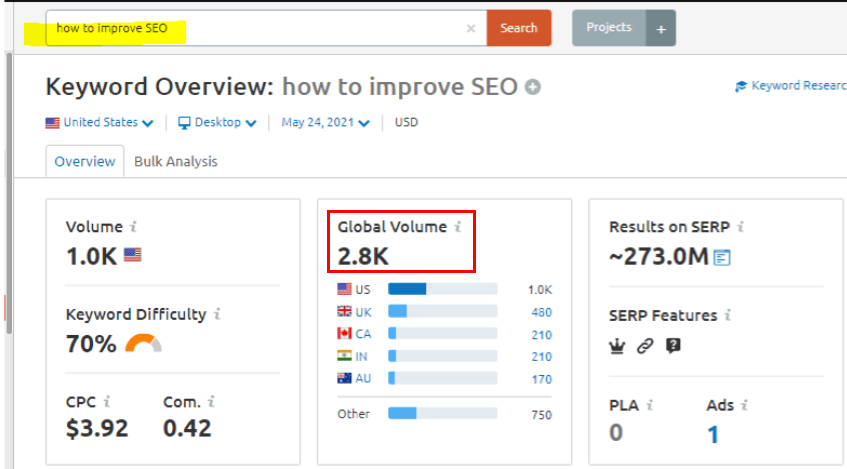Click the clear (x) icon in search box
The width and height of the screenshot is (847, 469).
(471, 29)
